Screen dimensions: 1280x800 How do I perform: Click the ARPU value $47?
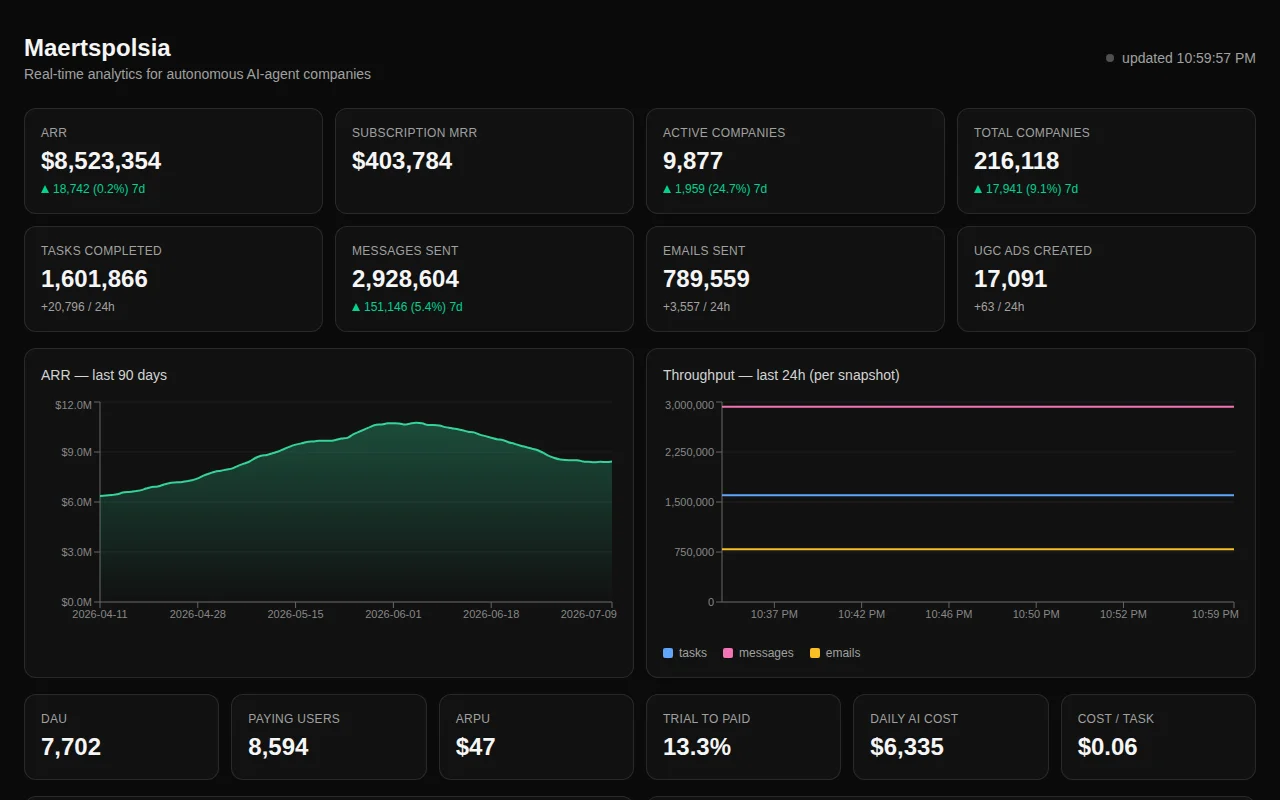[x=476, y=747]
